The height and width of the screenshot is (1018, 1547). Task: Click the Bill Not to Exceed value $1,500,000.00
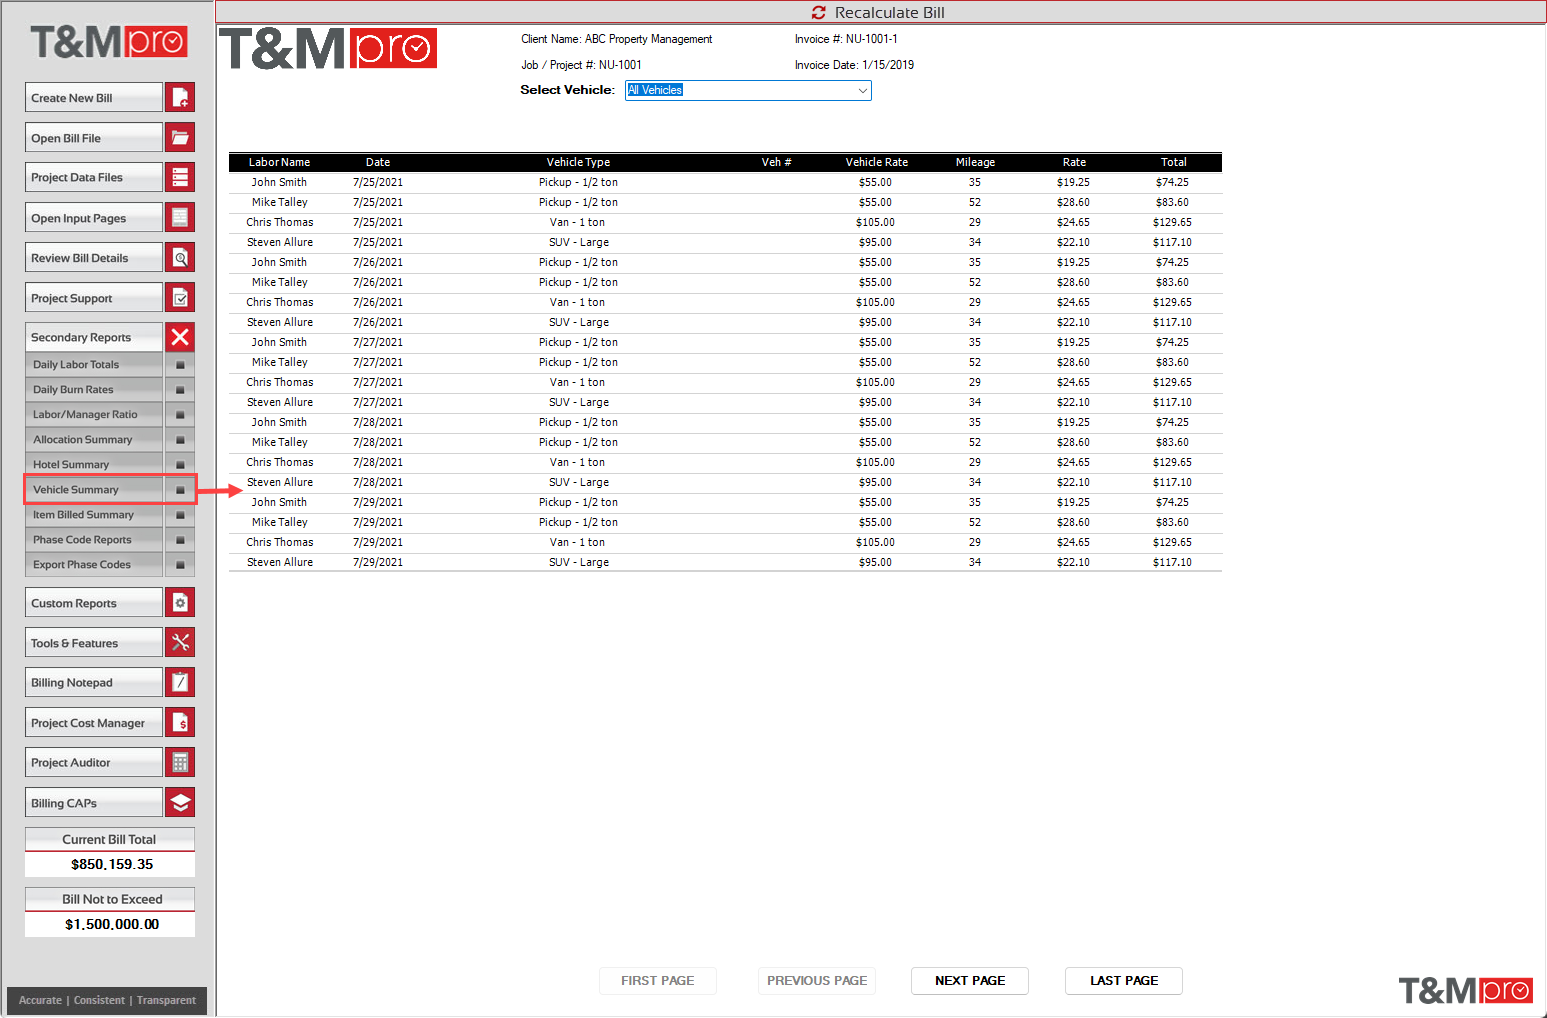pyautogui.click(x=111, y=924)
